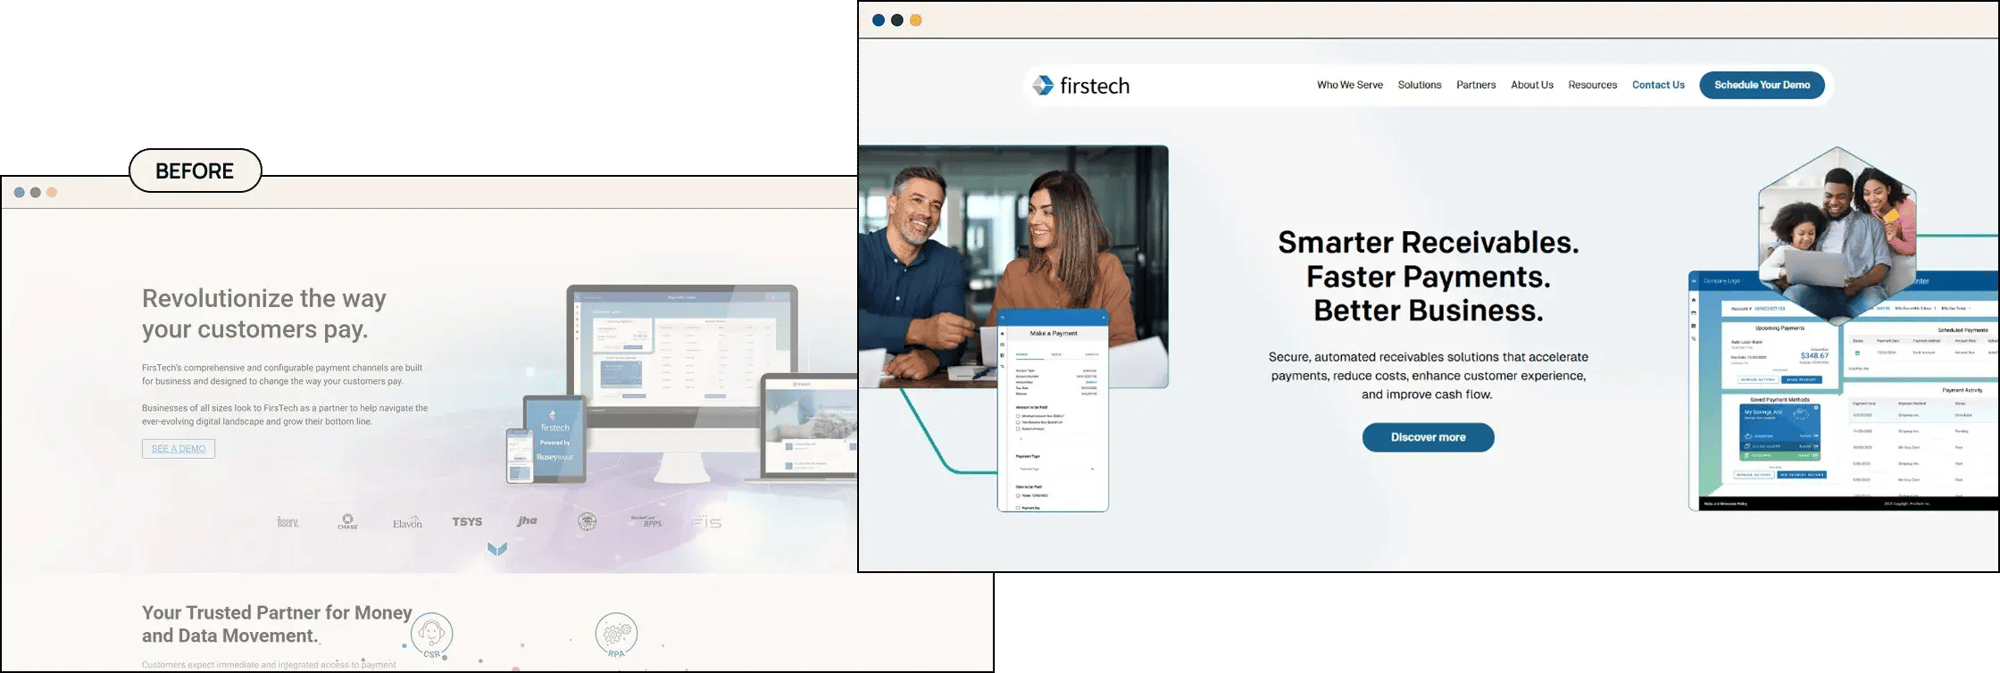Click the hexagonal family photo
2000x673 pixels.
[1837, 235]
